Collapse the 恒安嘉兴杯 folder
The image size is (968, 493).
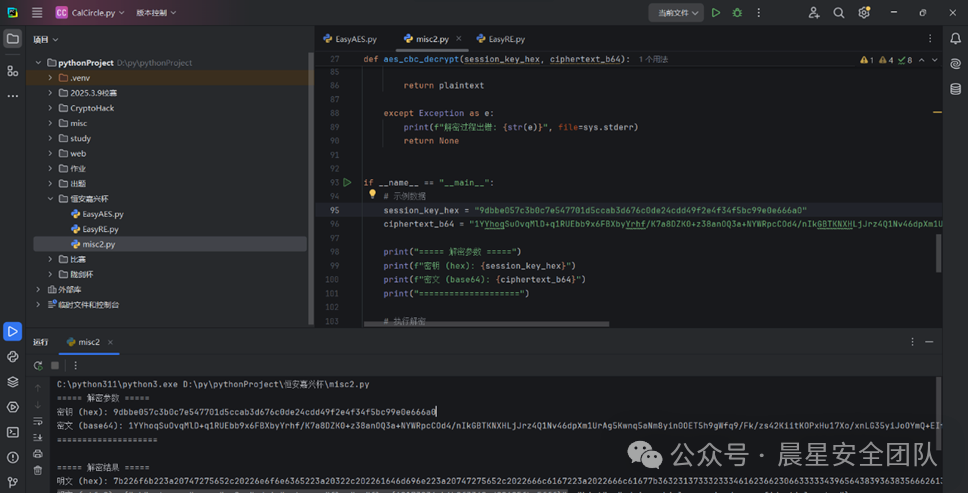pyautogui.click(x=50, y=199)
